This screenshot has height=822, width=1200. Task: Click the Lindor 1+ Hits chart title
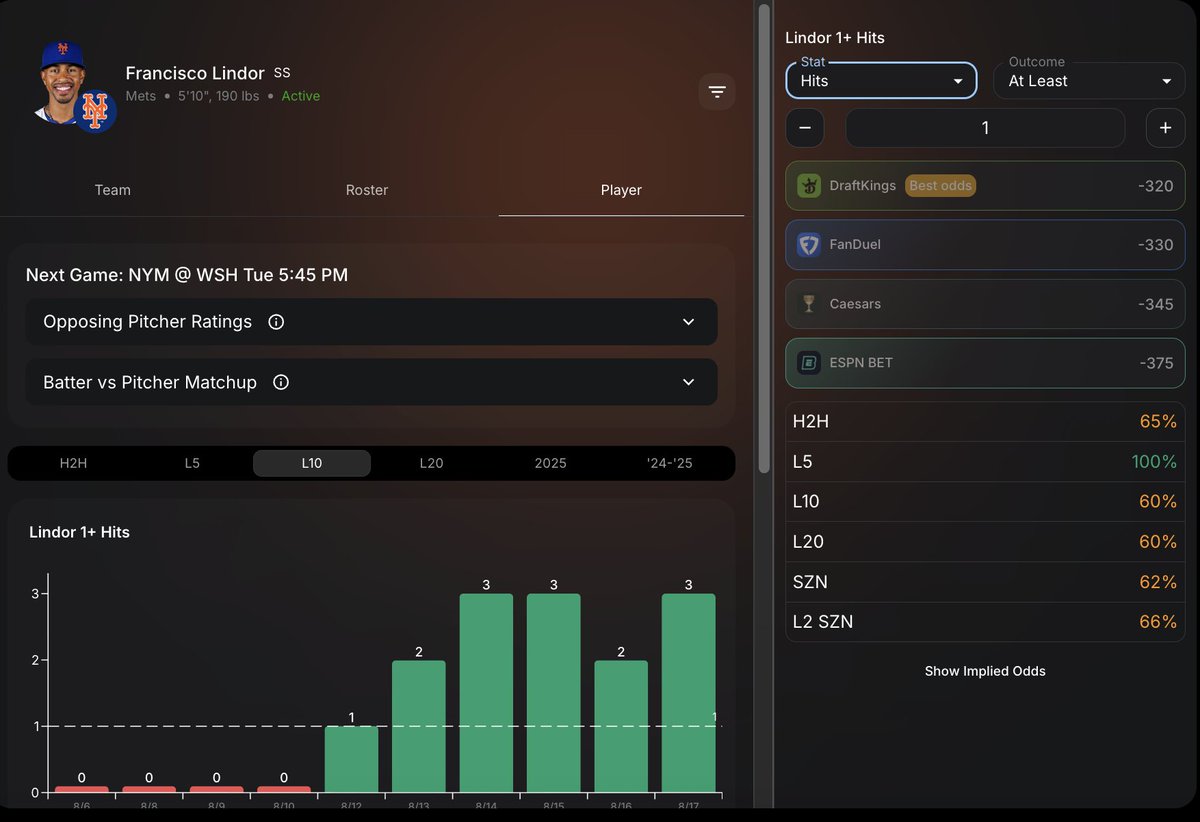pyautogui.click(x=80, y=532)
